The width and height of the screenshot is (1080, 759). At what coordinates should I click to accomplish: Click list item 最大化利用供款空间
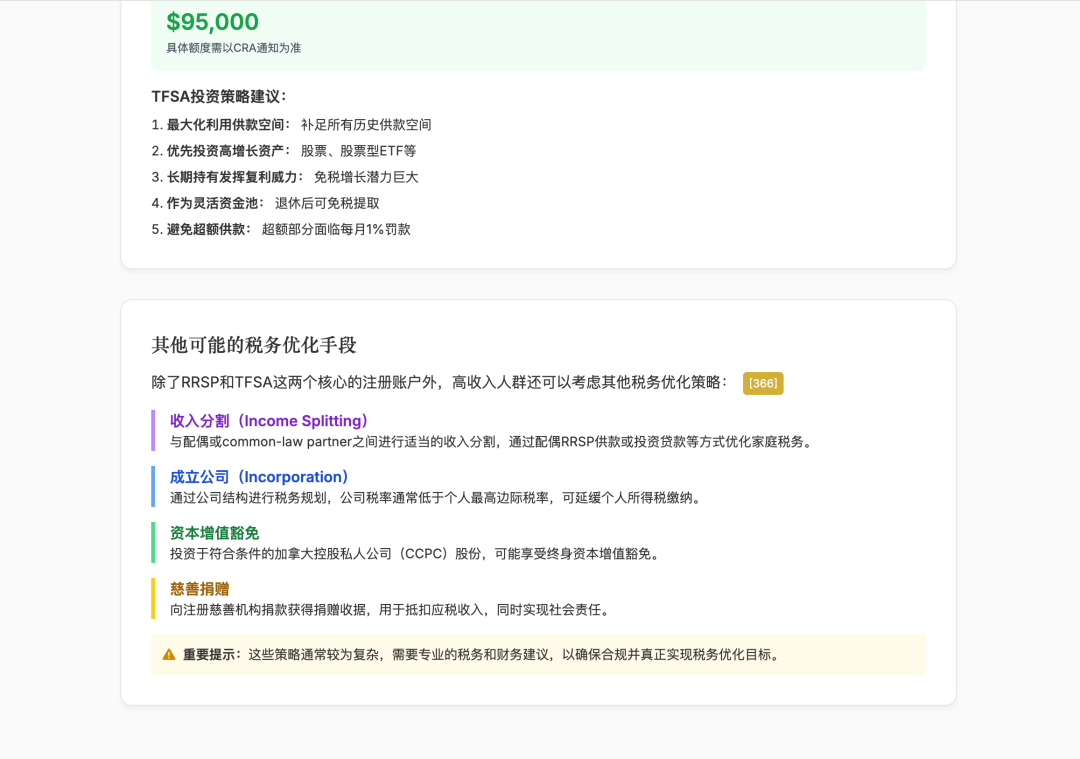click(291, 125)
